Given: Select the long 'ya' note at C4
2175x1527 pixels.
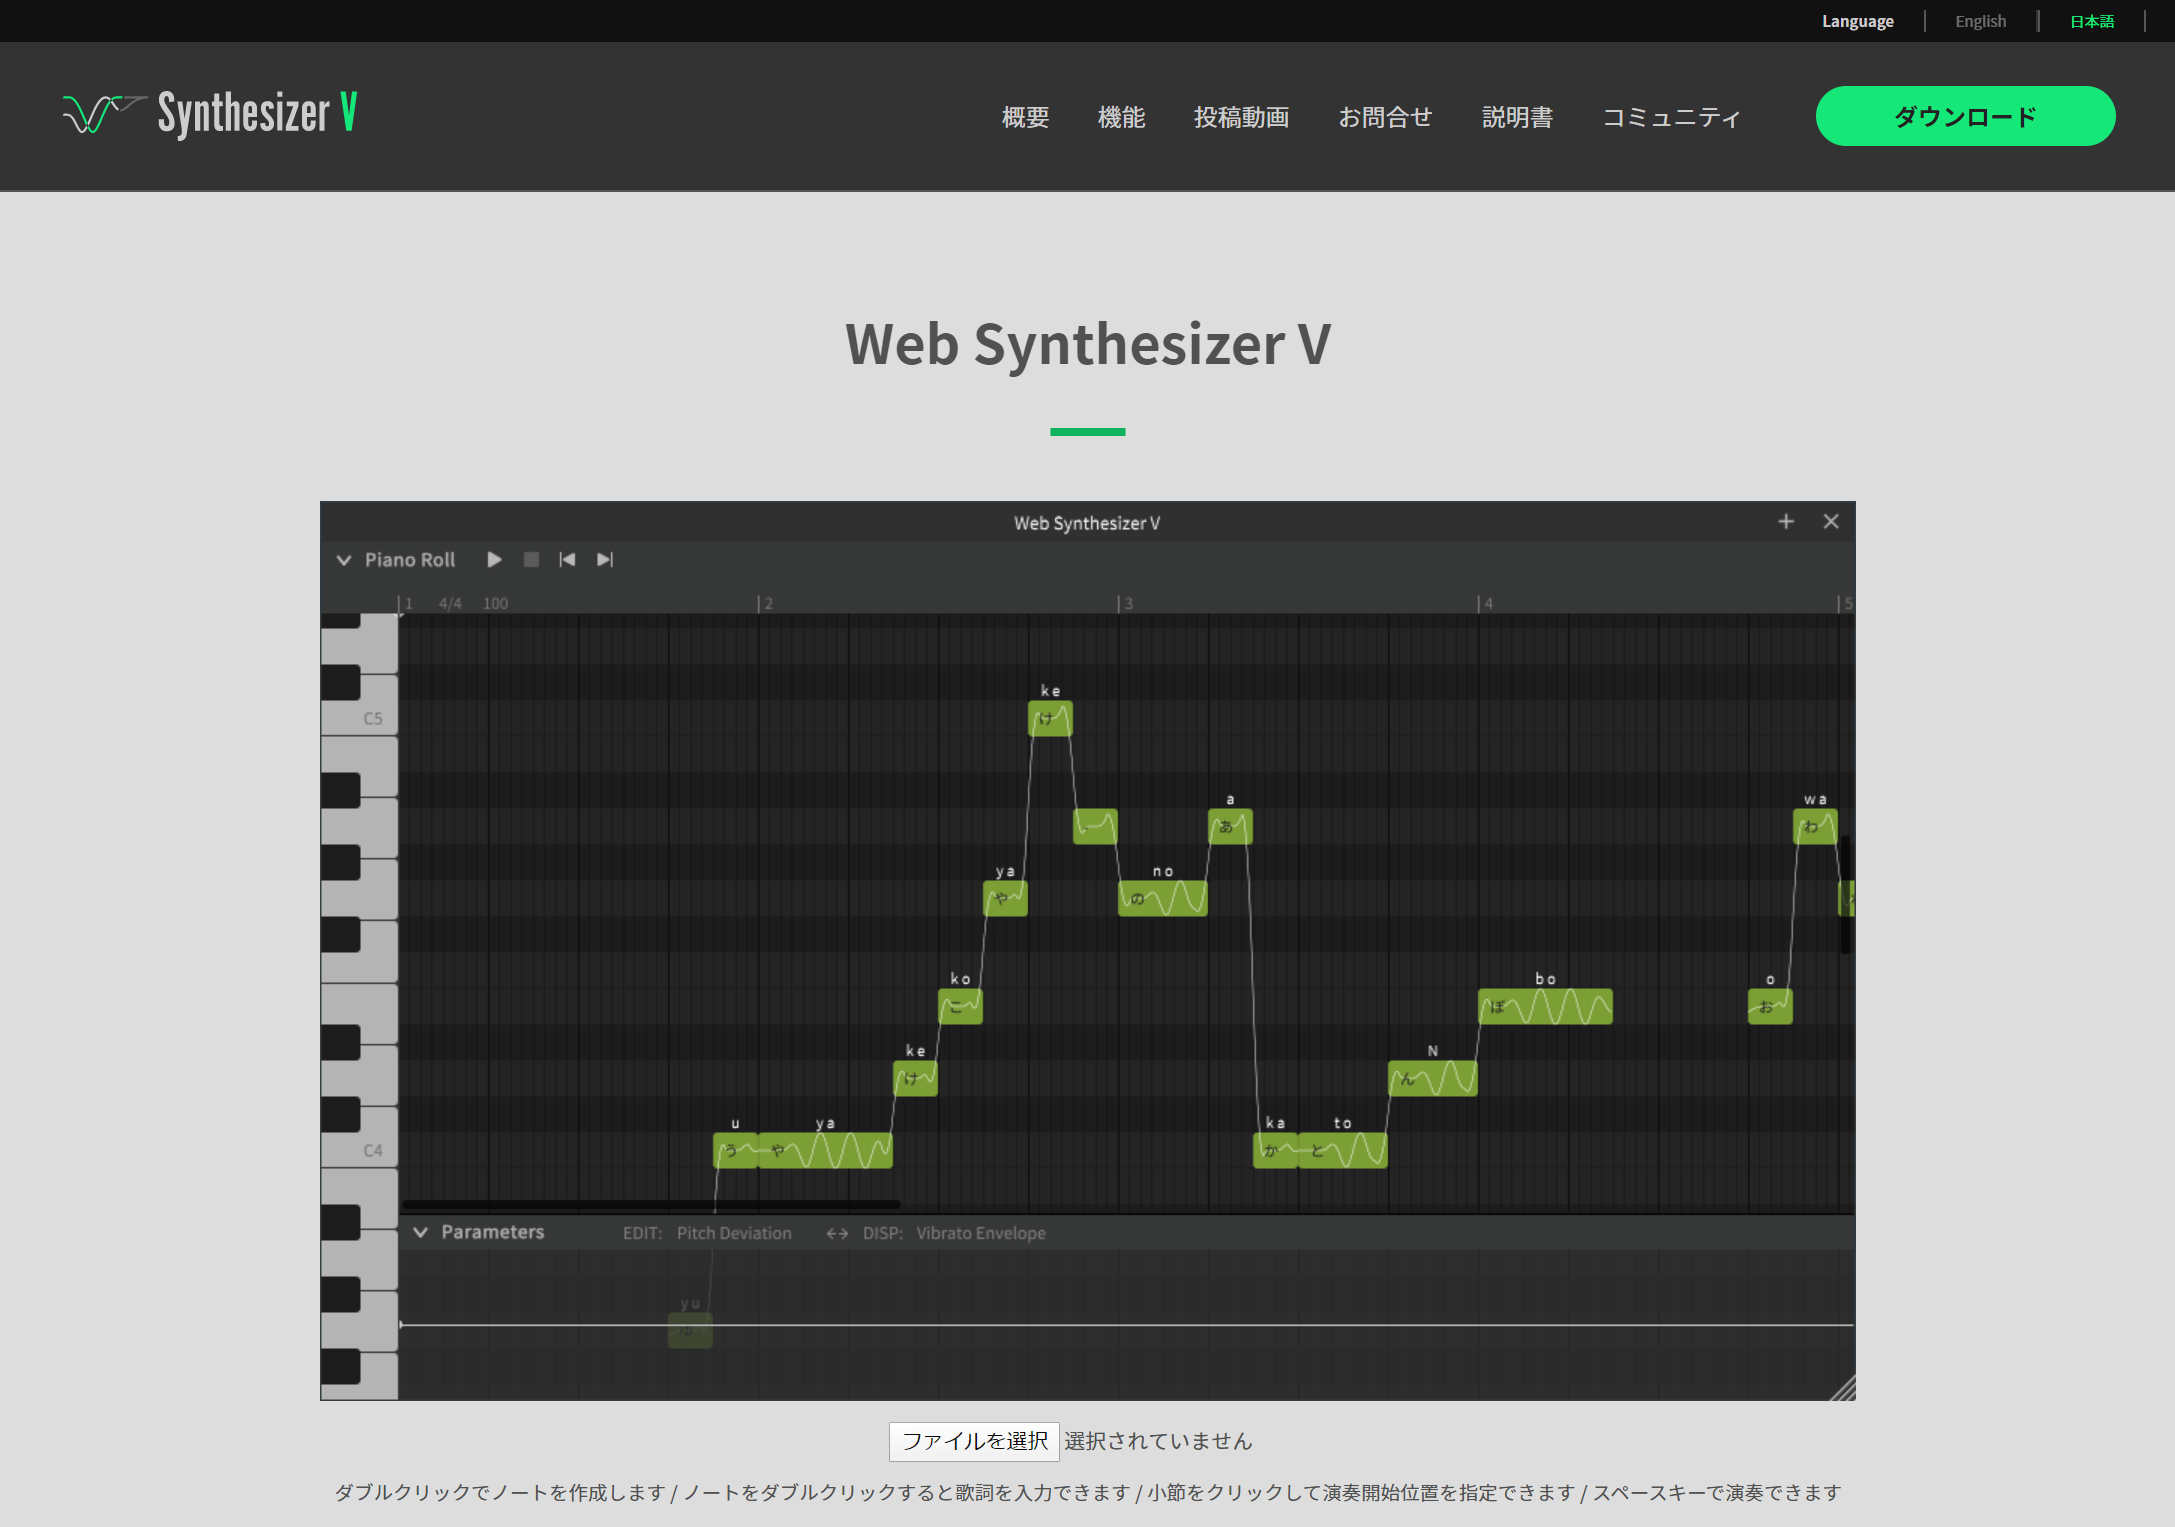Looking at the screenshot, I should tap(825, 1151).
